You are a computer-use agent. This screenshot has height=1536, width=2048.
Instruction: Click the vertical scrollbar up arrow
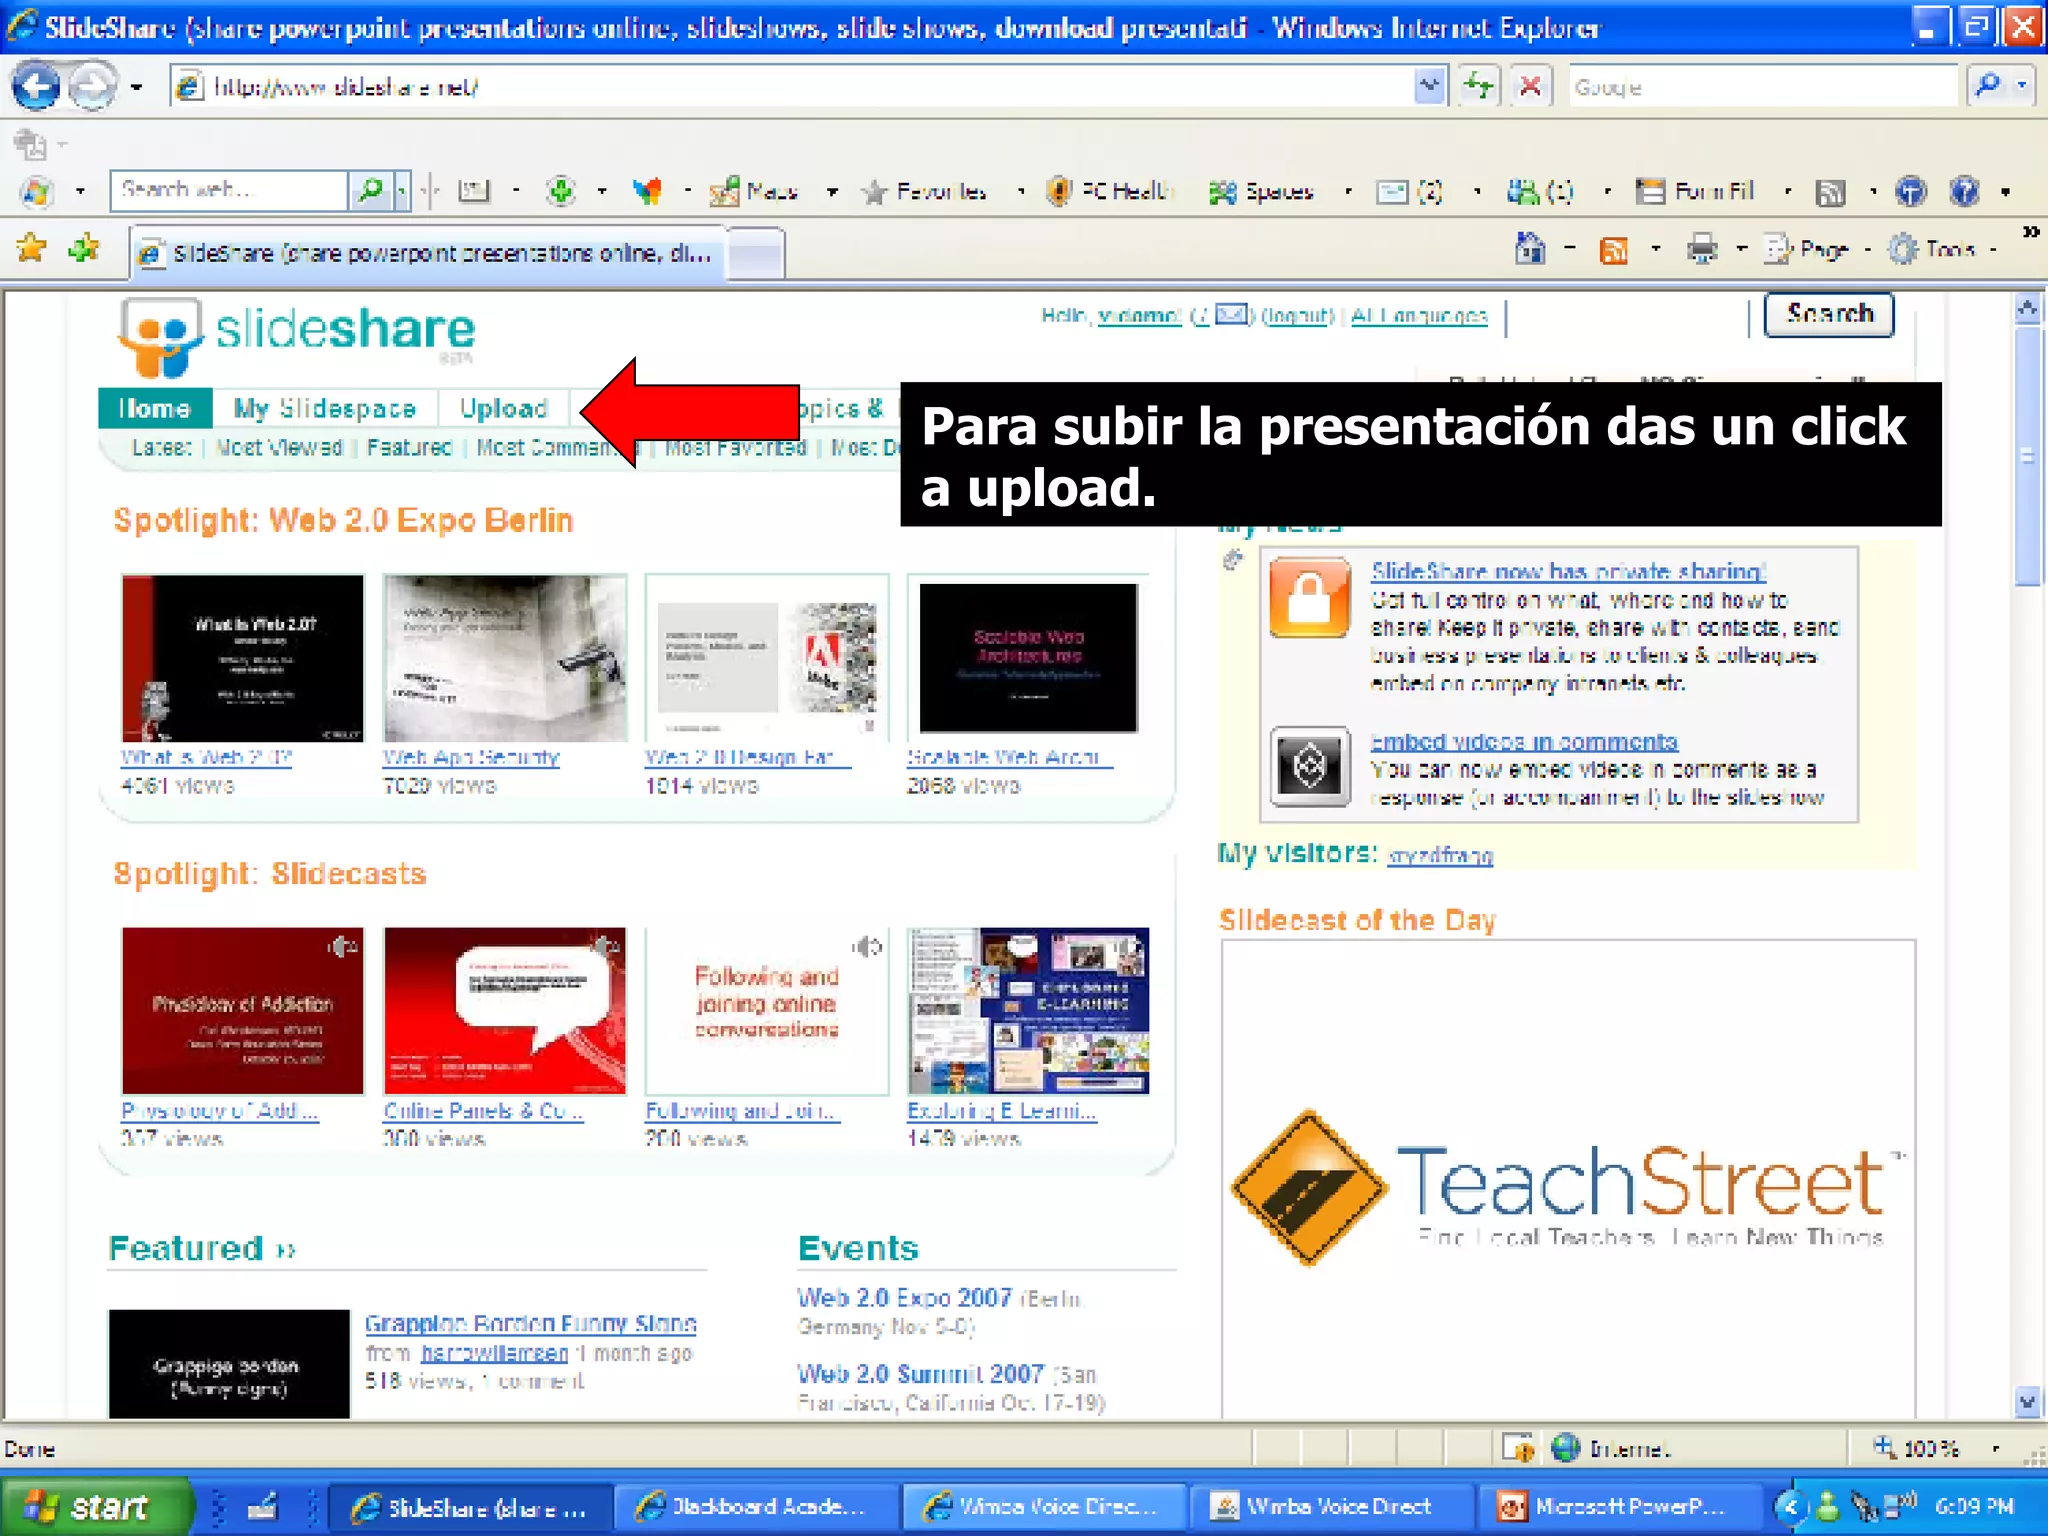click(2027, 309)
